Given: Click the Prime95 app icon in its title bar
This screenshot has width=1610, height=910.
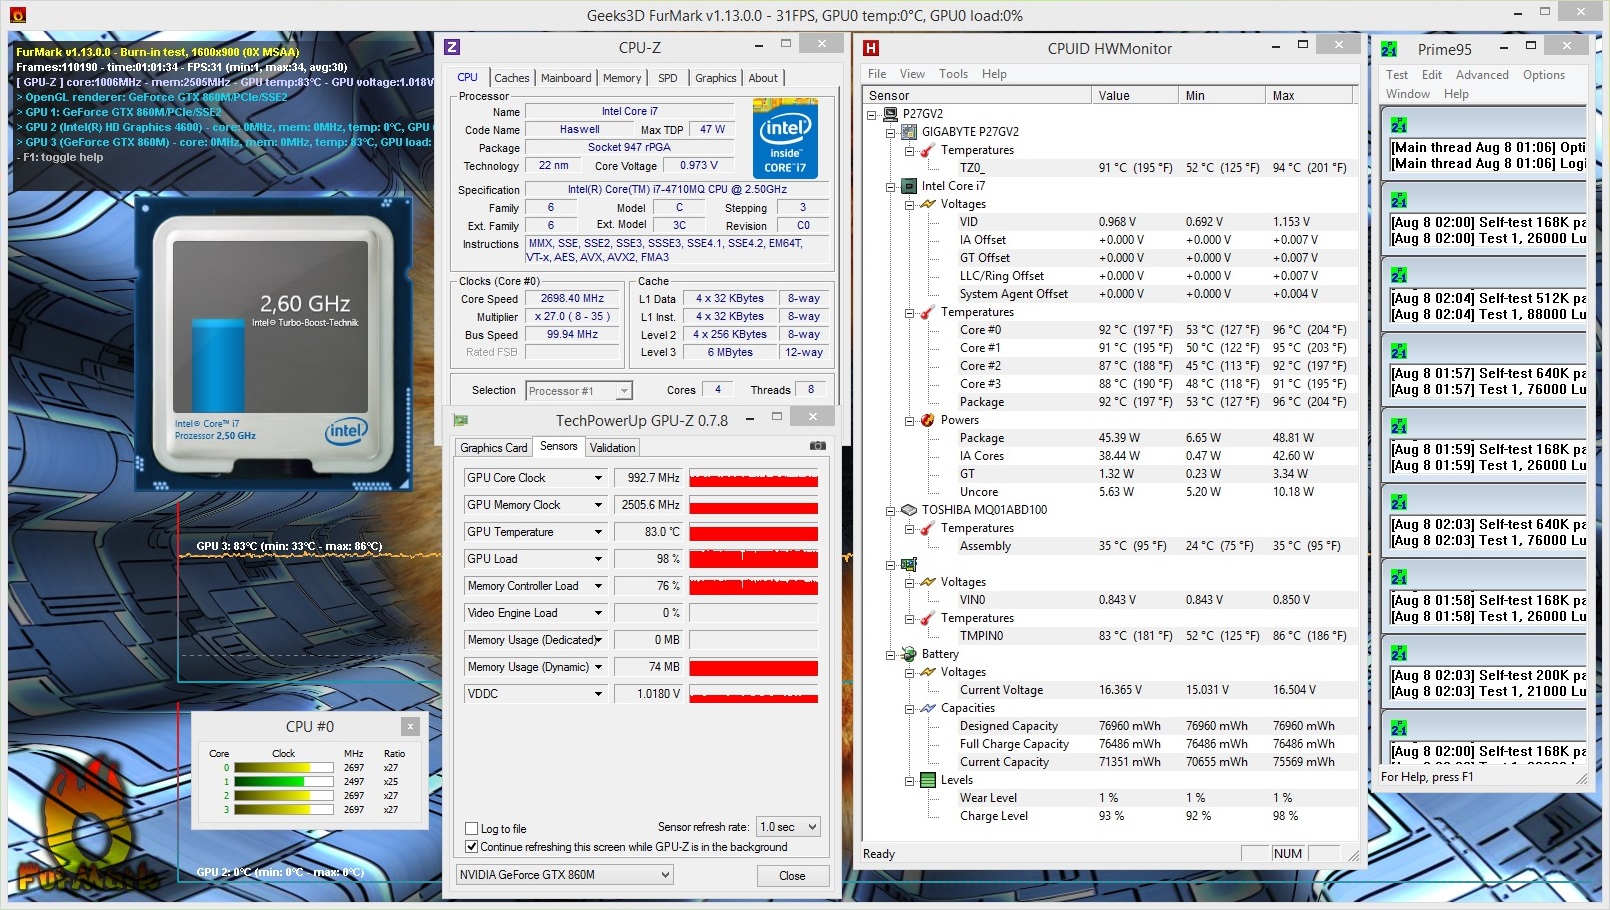Looking at the screenshot, I should point(1389,49).
